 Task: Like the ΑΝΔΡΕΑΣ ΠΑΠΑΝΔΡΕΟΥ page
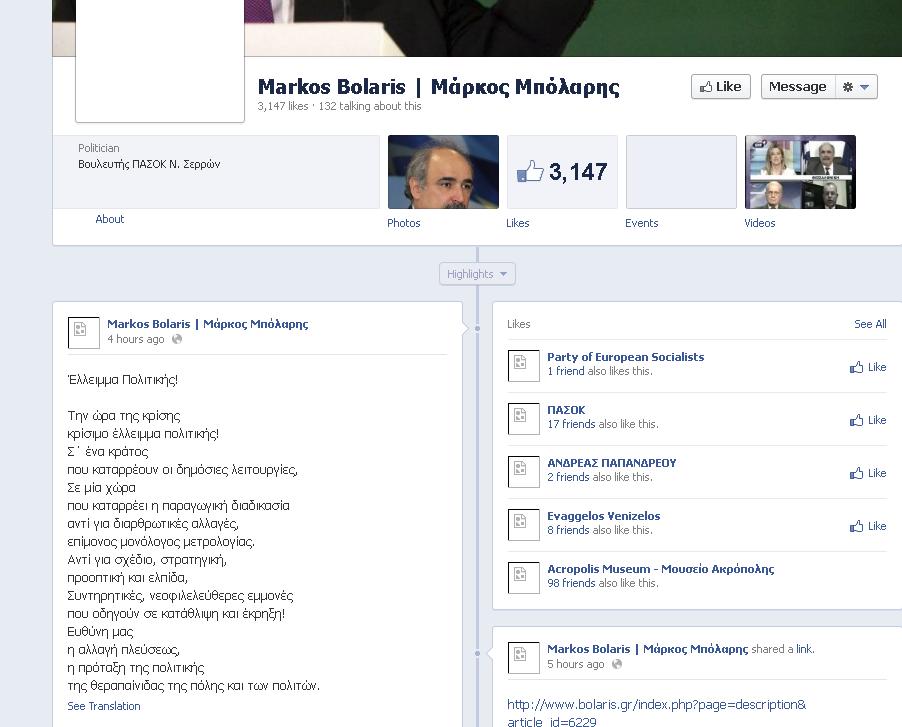[x=868, y=473]
